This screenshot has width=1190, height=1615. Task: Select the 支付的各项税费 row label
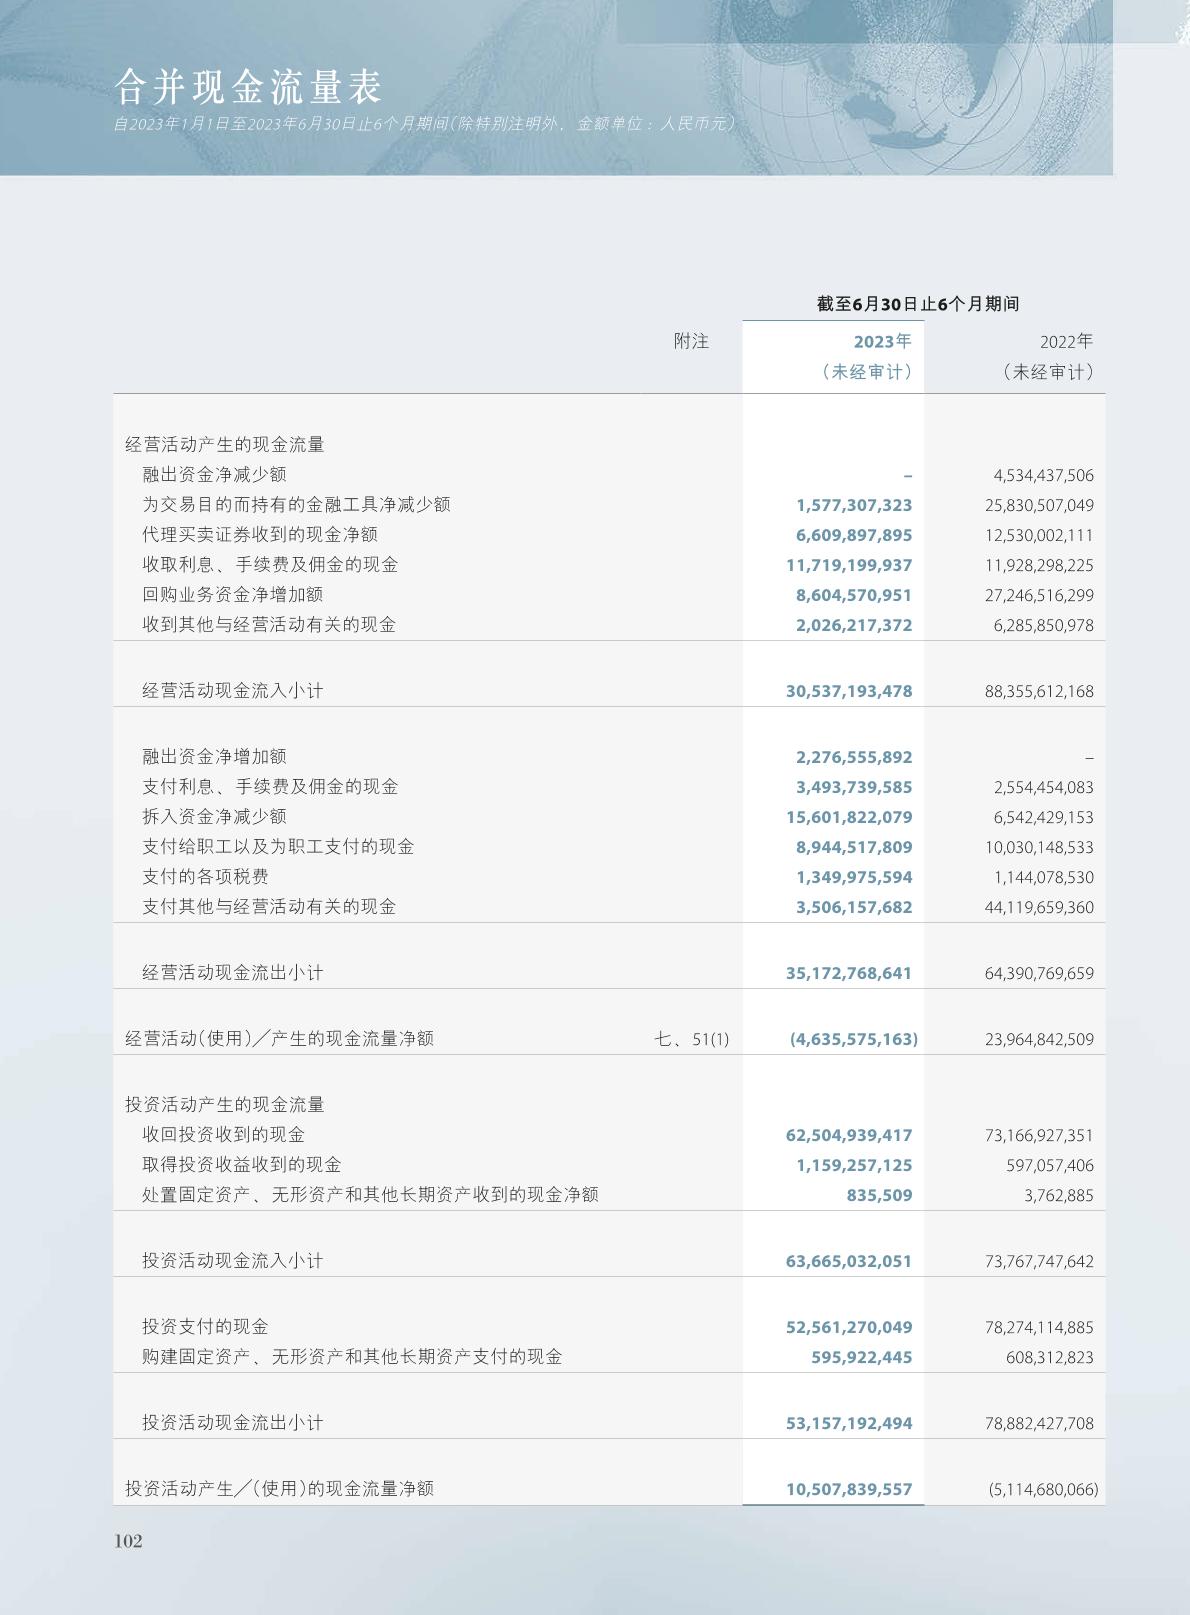click(205, 877)
